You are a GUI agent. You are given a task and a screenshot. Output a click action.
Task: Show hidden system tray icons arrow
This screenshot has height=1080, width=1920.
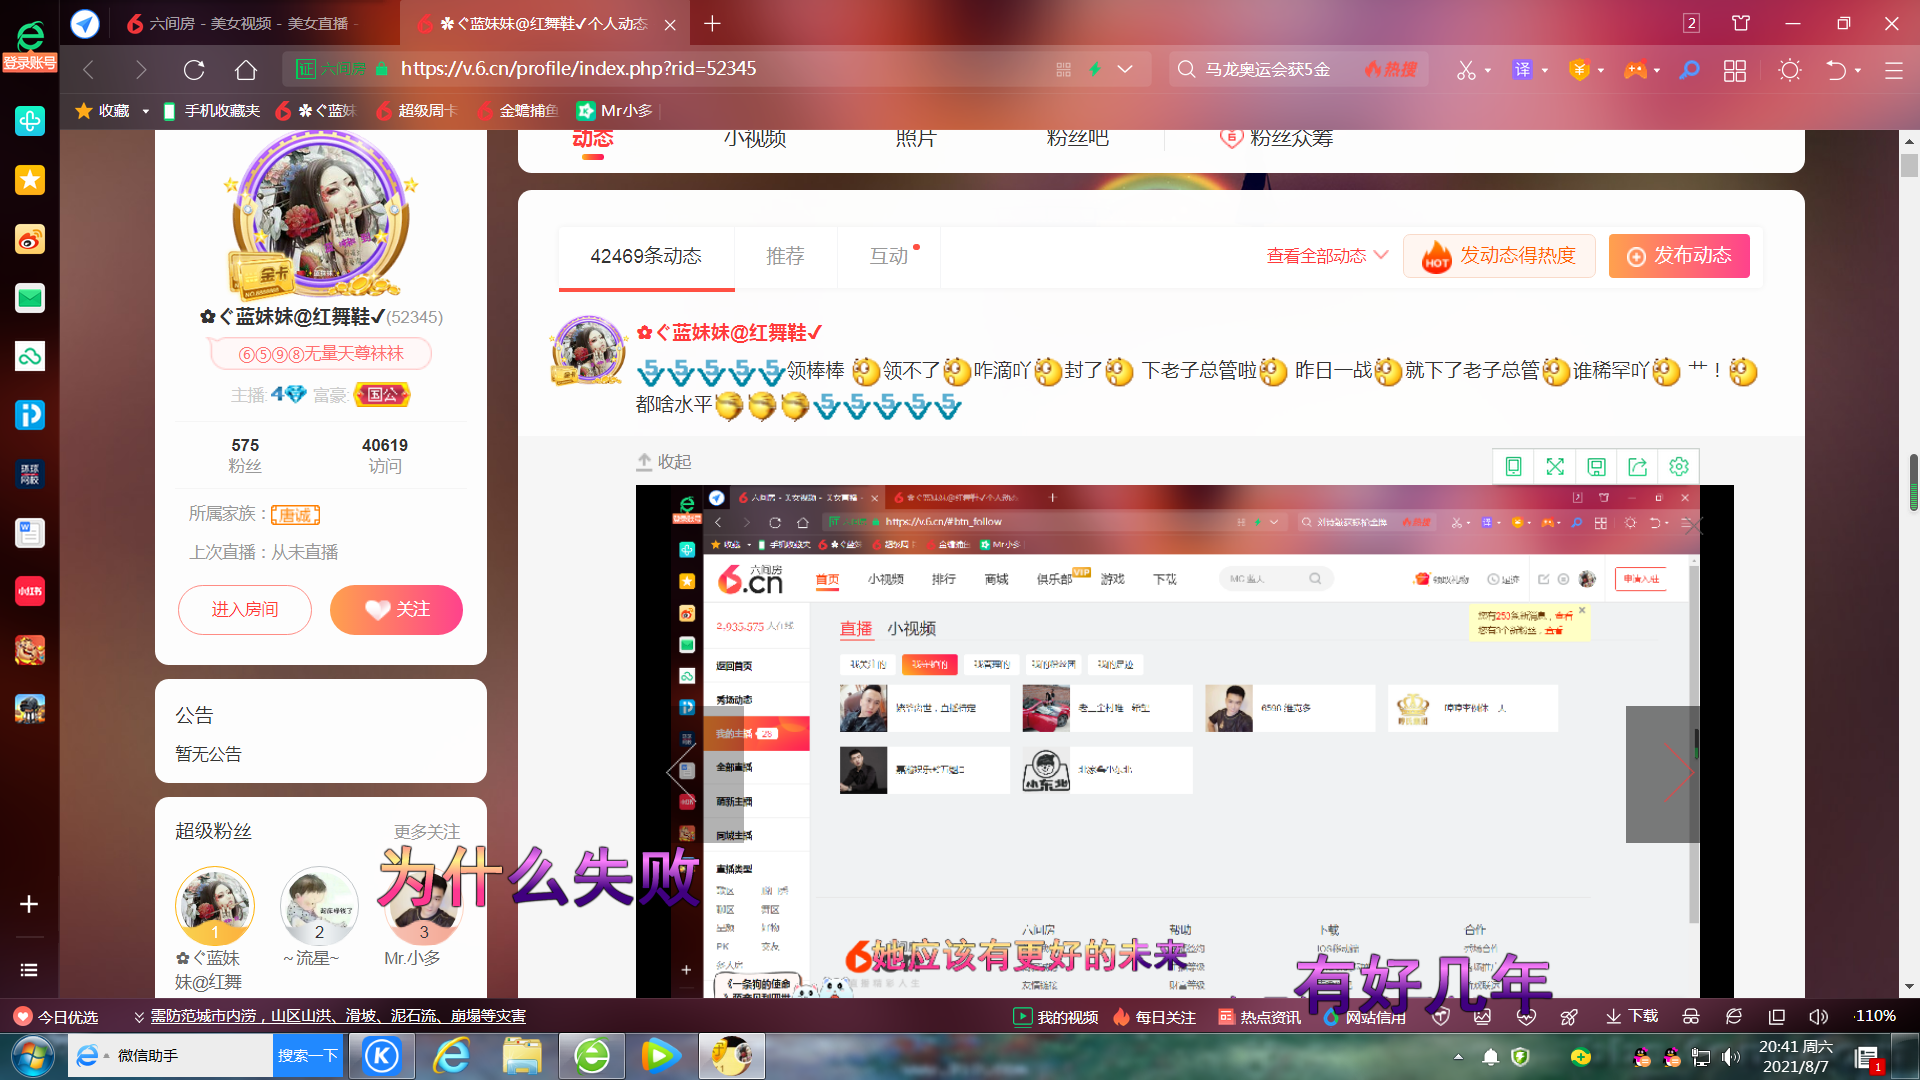[1458, 1057]
